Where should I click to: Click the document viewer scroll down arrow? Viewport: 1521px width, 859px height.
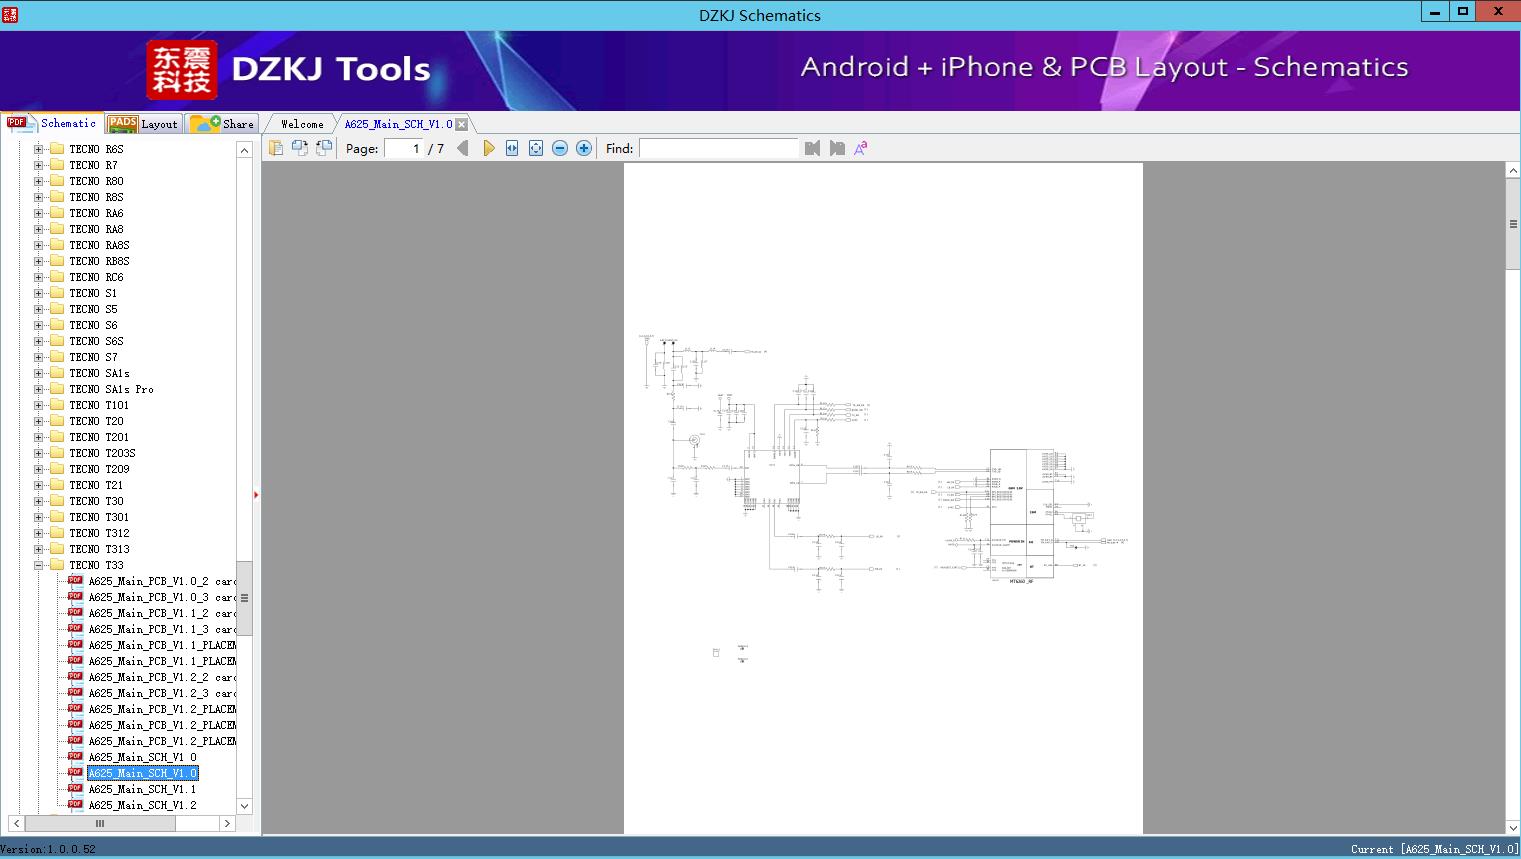(x=1513, y=827)
